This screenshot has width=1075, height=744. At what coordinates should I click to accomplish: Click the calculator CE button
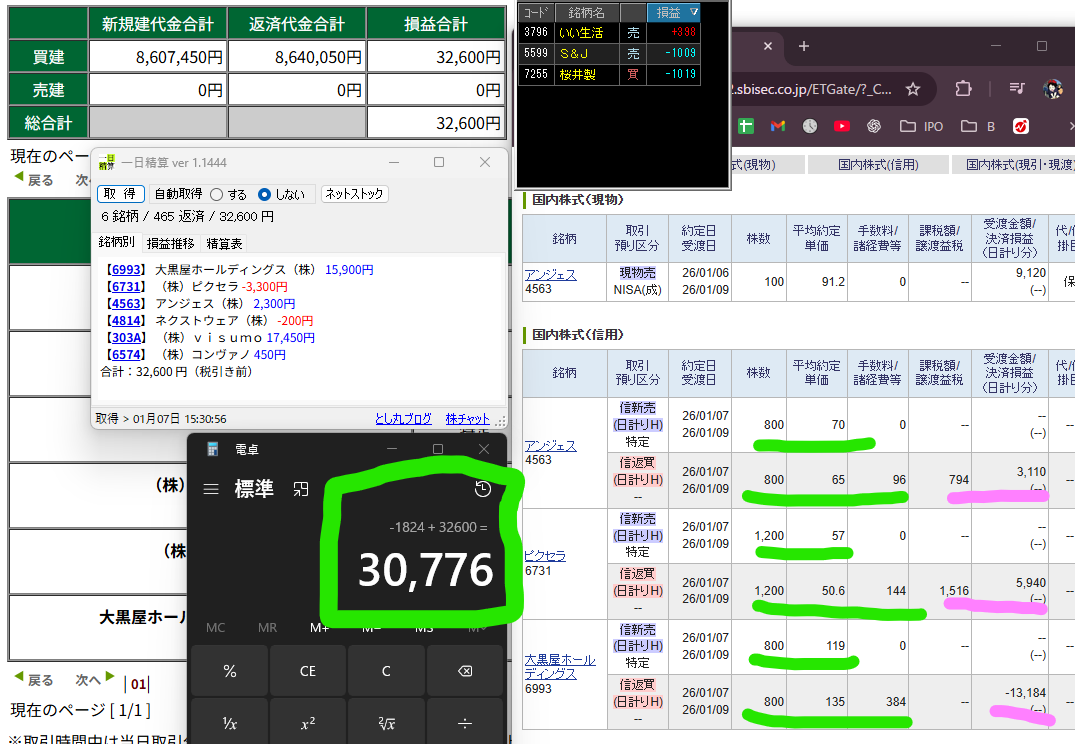[308, 671]
